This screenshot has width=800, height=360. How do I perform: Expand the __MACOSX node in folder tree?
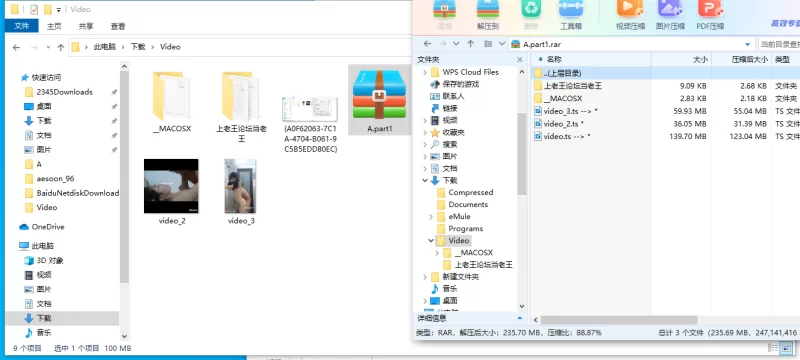click(x=437, y=253)
